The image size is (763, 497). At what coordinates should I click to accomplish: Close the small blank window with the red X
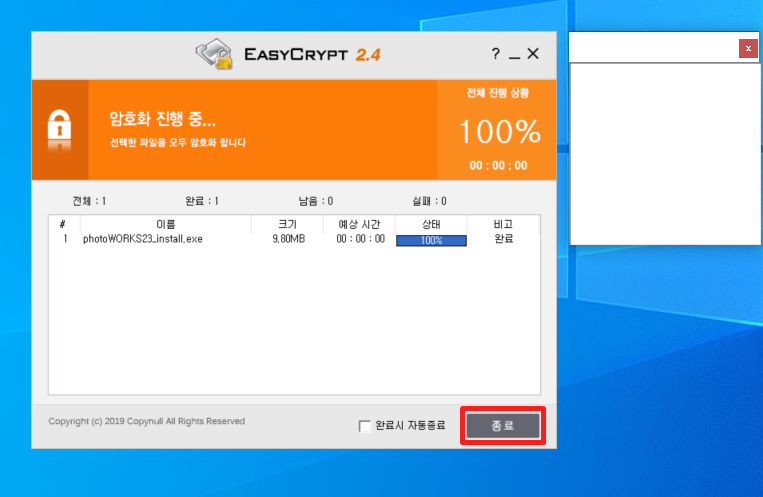pyautogui.click(x=748, y=49)
